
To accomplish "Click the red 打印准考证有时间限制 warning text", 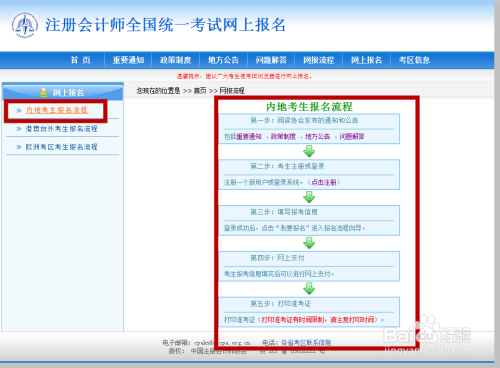I will point(317,320).
